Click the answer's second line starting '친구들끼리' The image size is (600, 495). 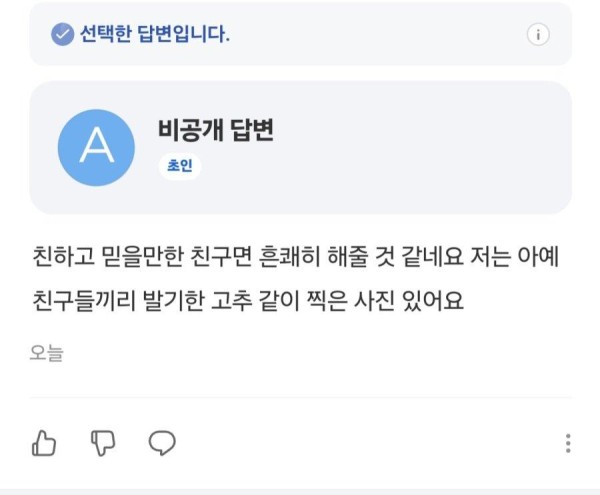coord(248,300)
